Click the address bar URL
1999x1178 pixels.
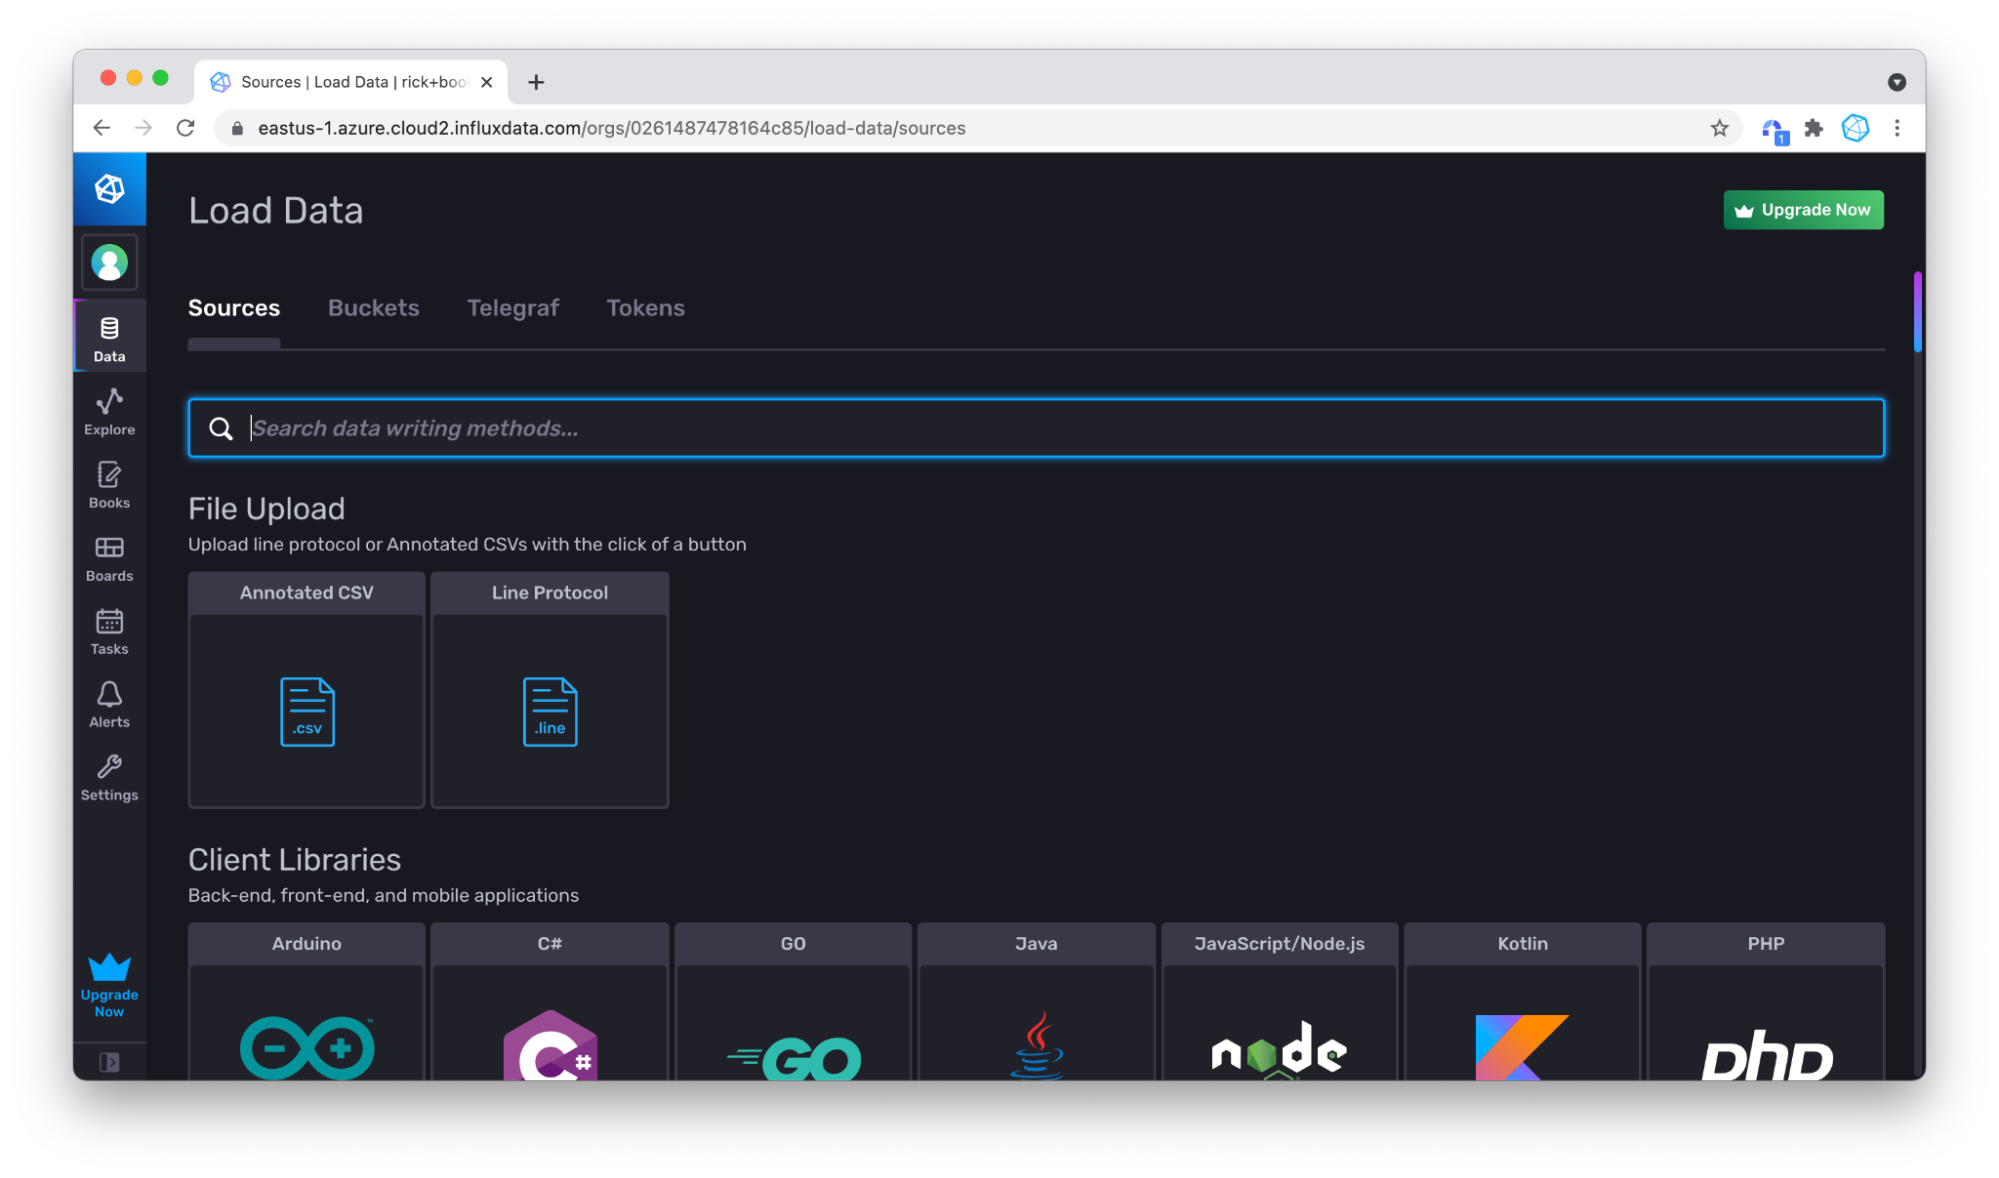pyautogui.click(x=611, y=128)
